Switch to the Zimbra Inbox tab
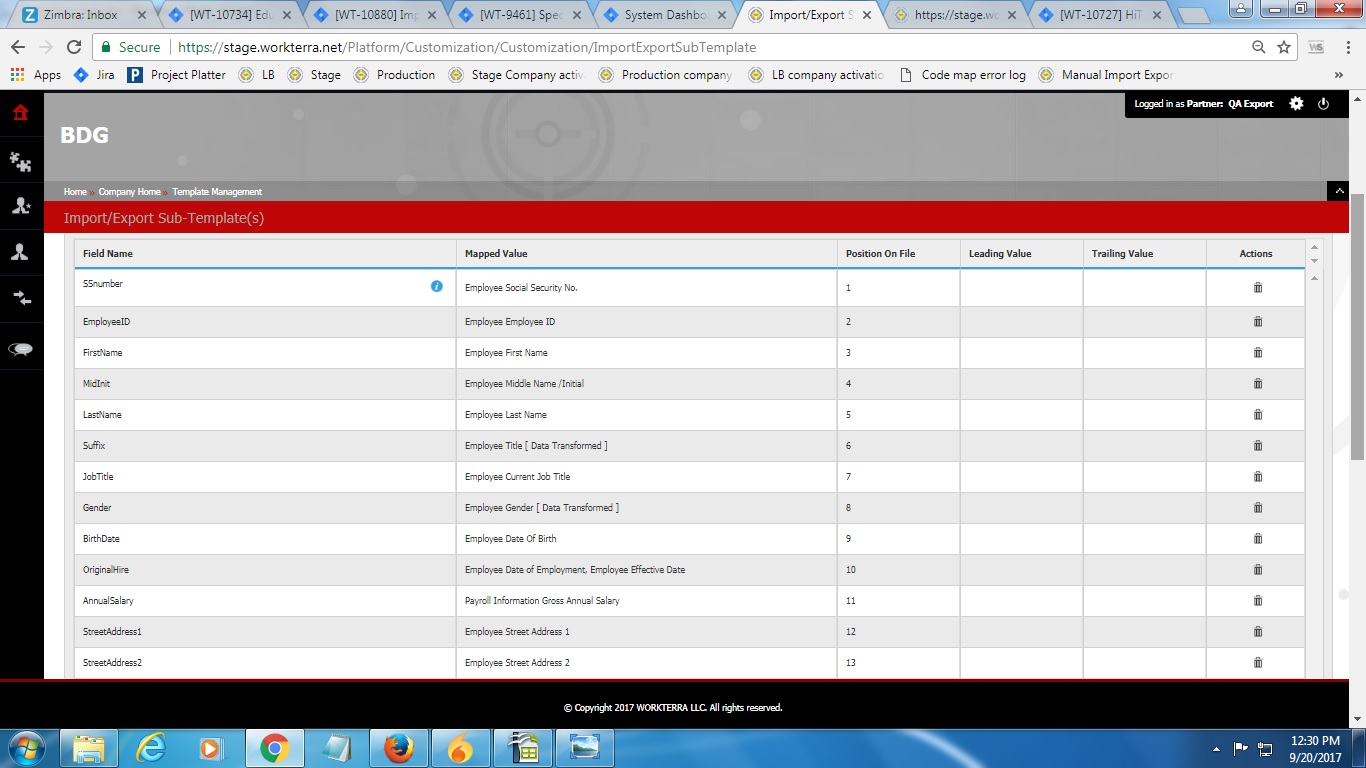The height and width of the screenshot is (768, 1366). [x=80, y=15]
